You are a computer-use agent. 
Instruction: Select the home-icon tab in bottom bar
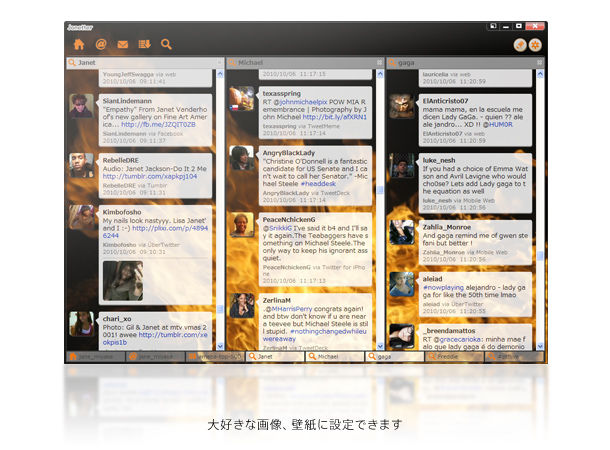(96, 356)
